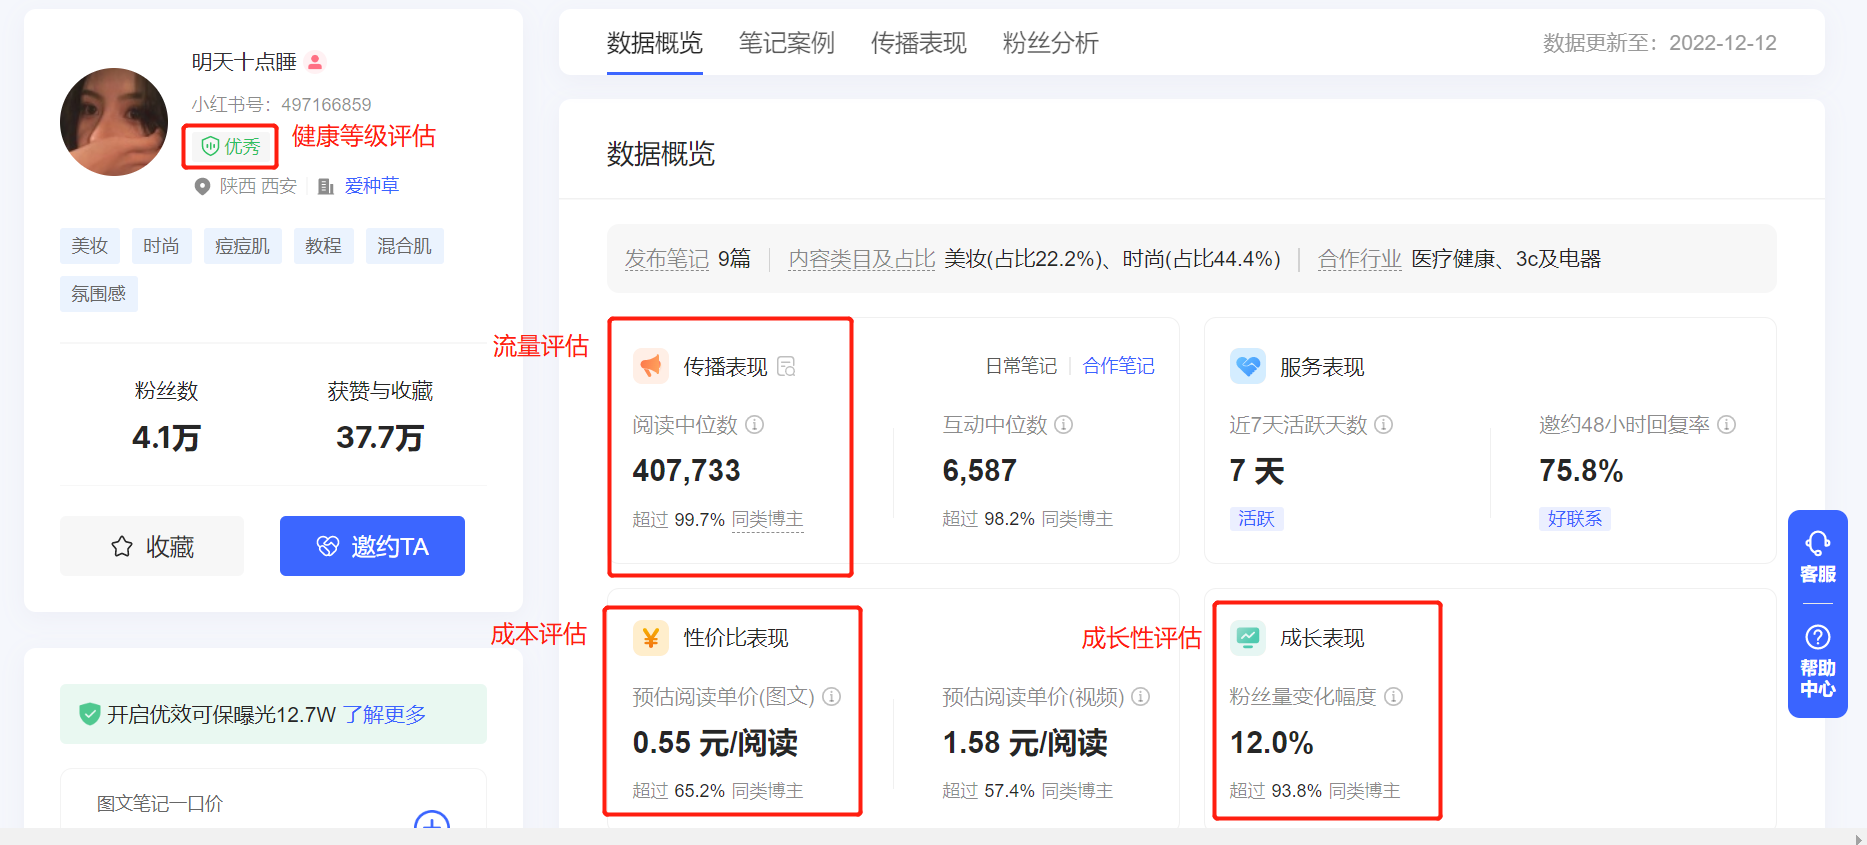Click info icon beside 邀约48小时回复率
The width and height of the screenshot is (1867, 845).
1727,425
